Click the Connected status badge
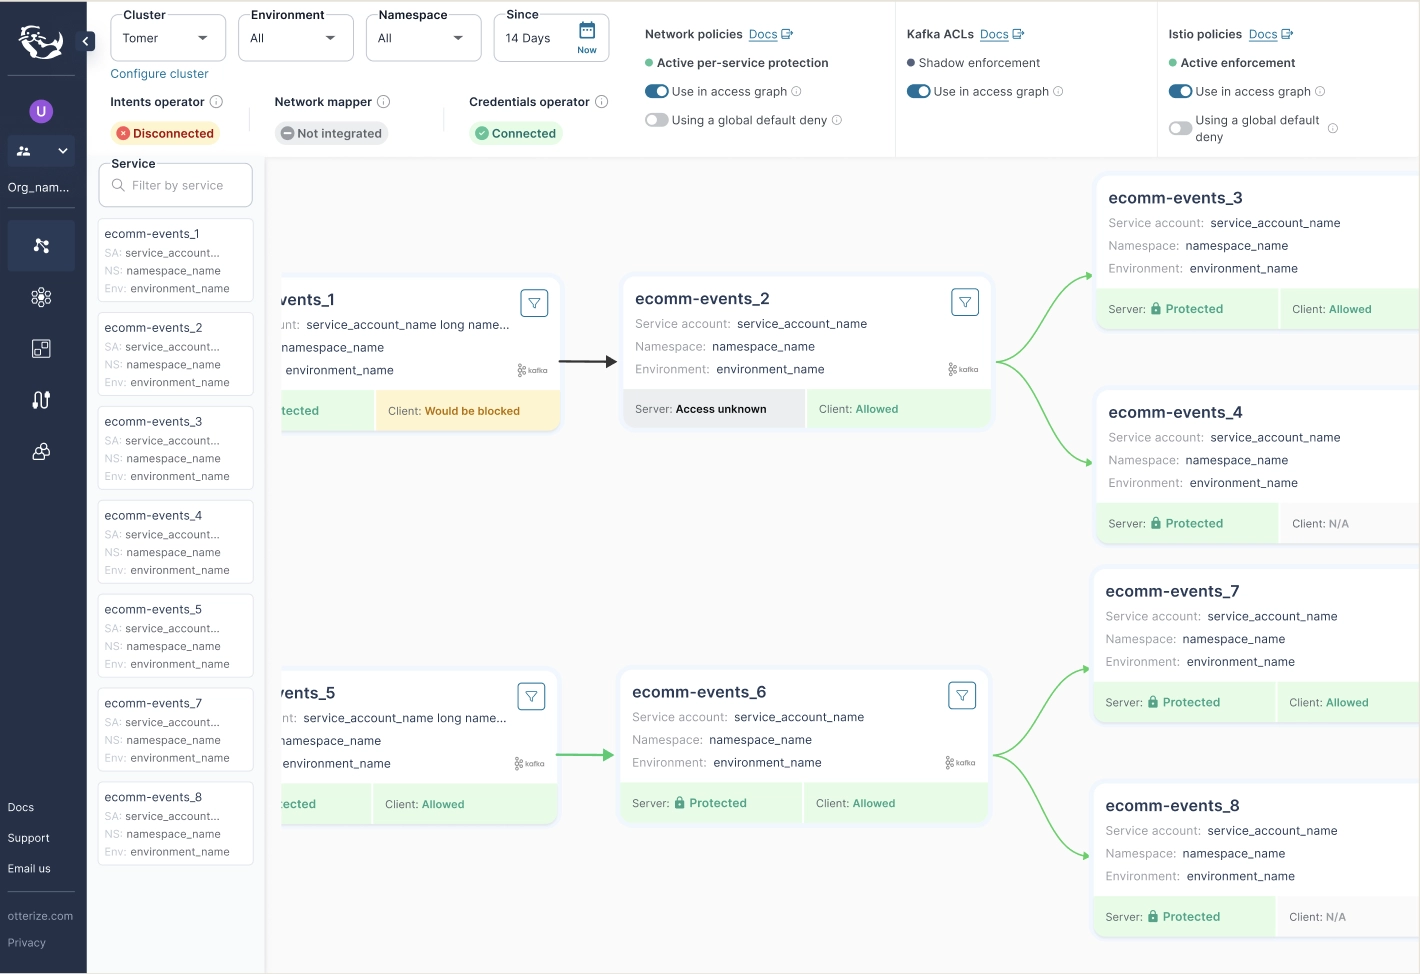The height and width of the screenshot is (974, 1420). pos(516,133)
